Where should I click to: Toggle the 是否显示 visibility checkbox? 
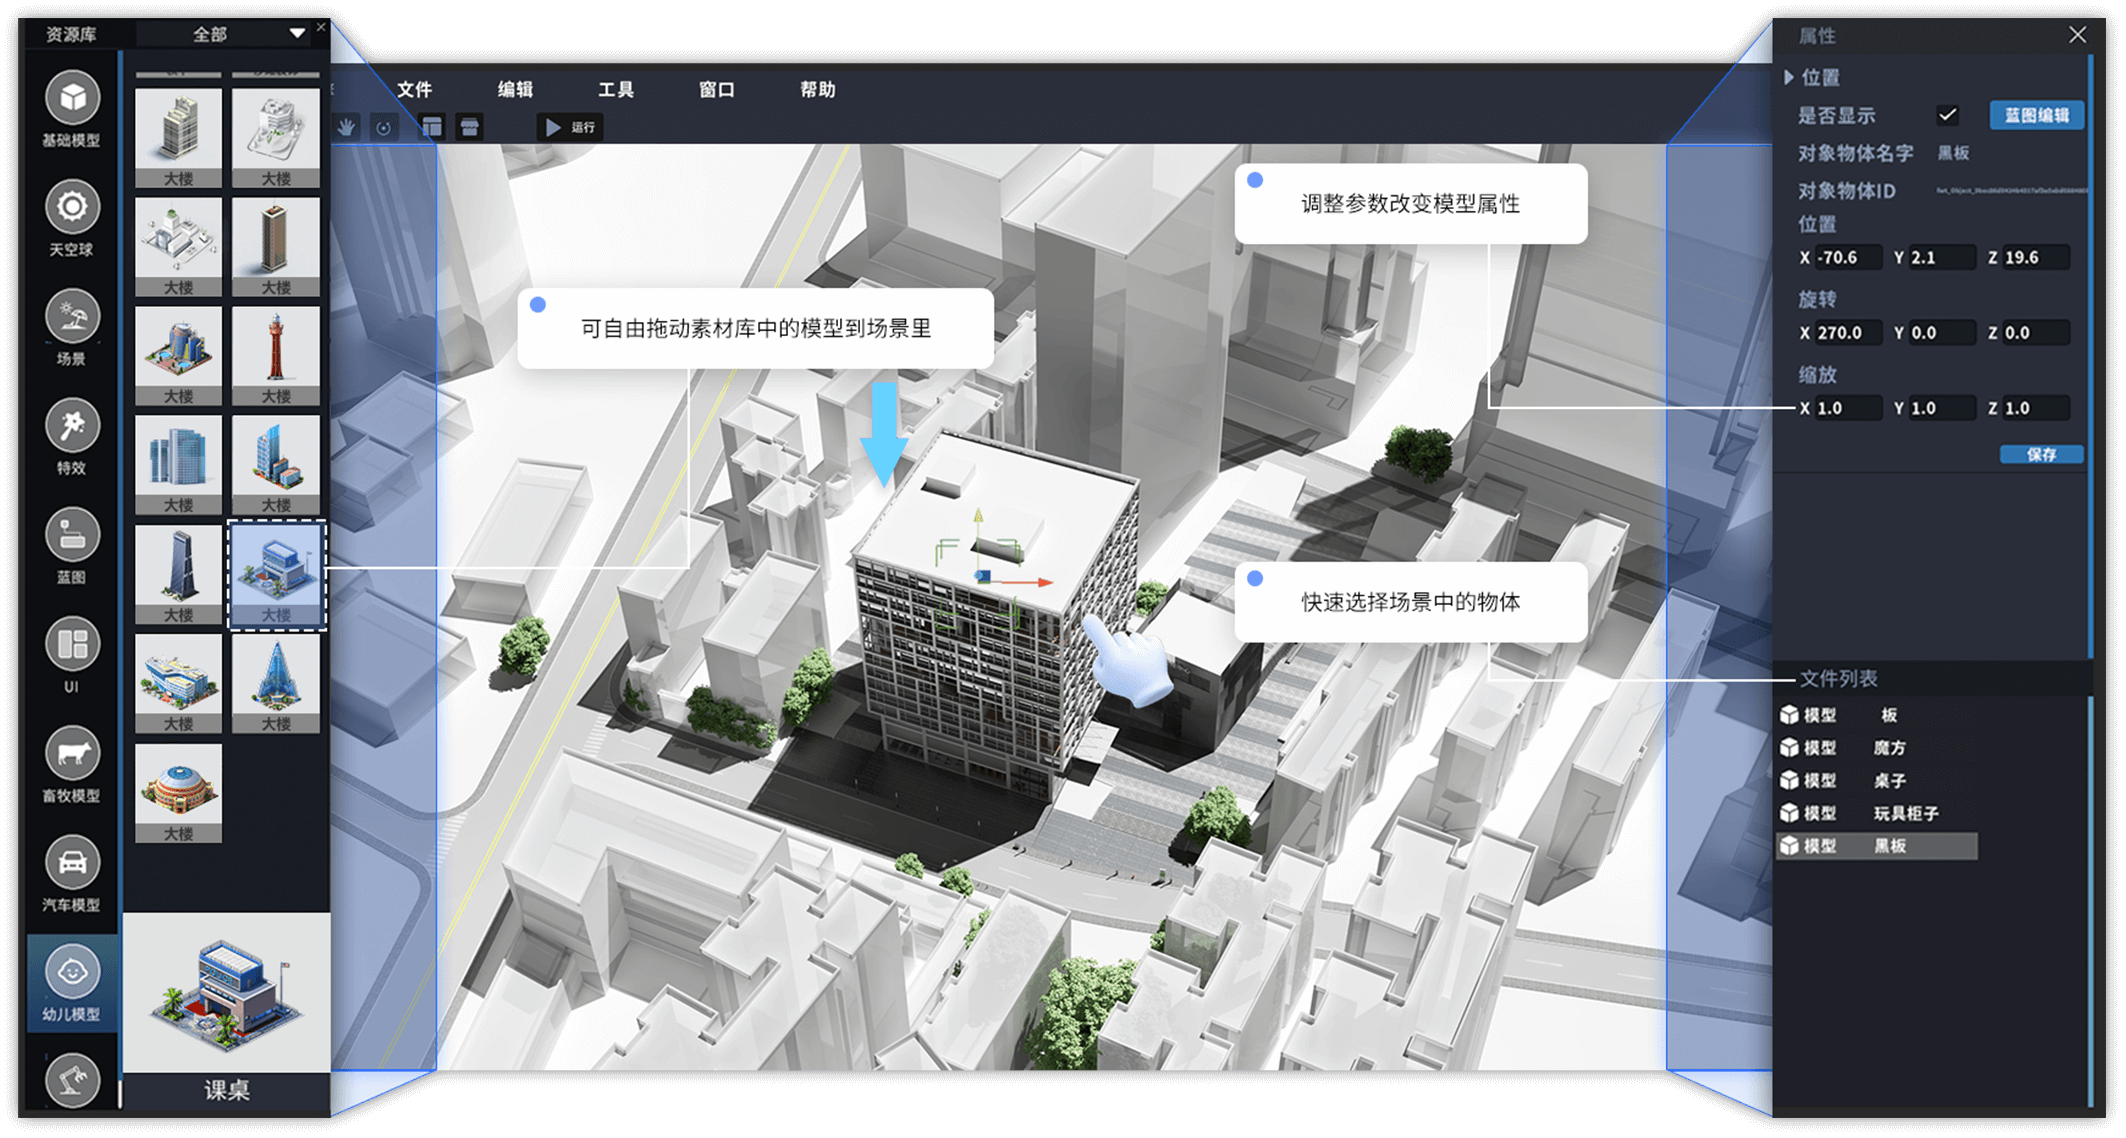pyautogui.click(x=1947, y=115)
